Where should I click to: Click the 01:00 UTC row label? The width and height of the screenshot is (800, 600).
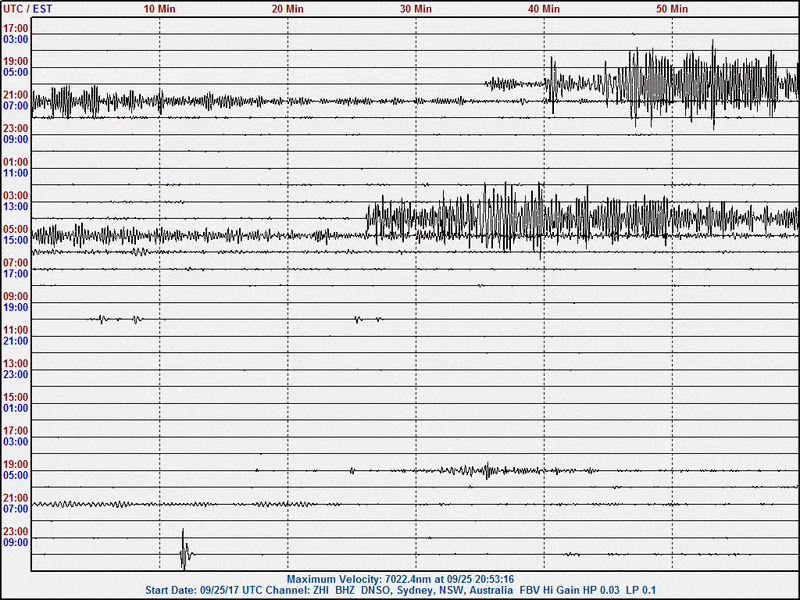click(x=16, y=162)
